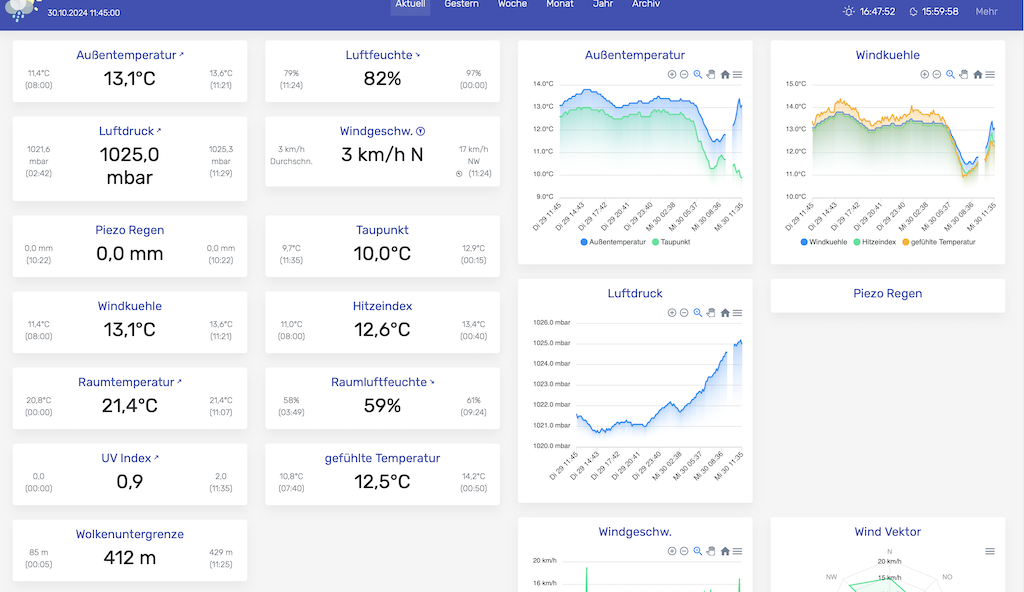This screenshot has width=1024, height=592.
Task: Zoom in on the Außentemperatur chart
Action: [671, 74]
